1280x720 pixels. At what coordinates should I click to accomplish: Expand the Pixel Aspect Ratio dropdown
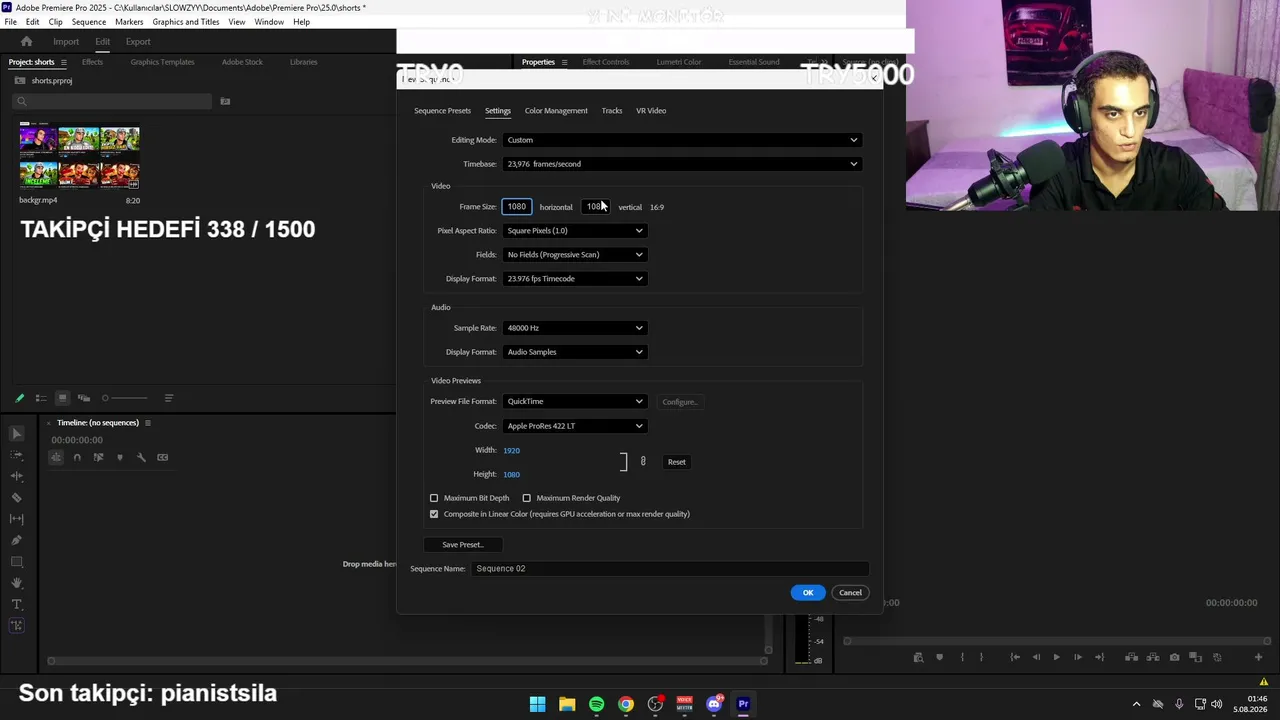pyautogui.click(x=574, y=231)
